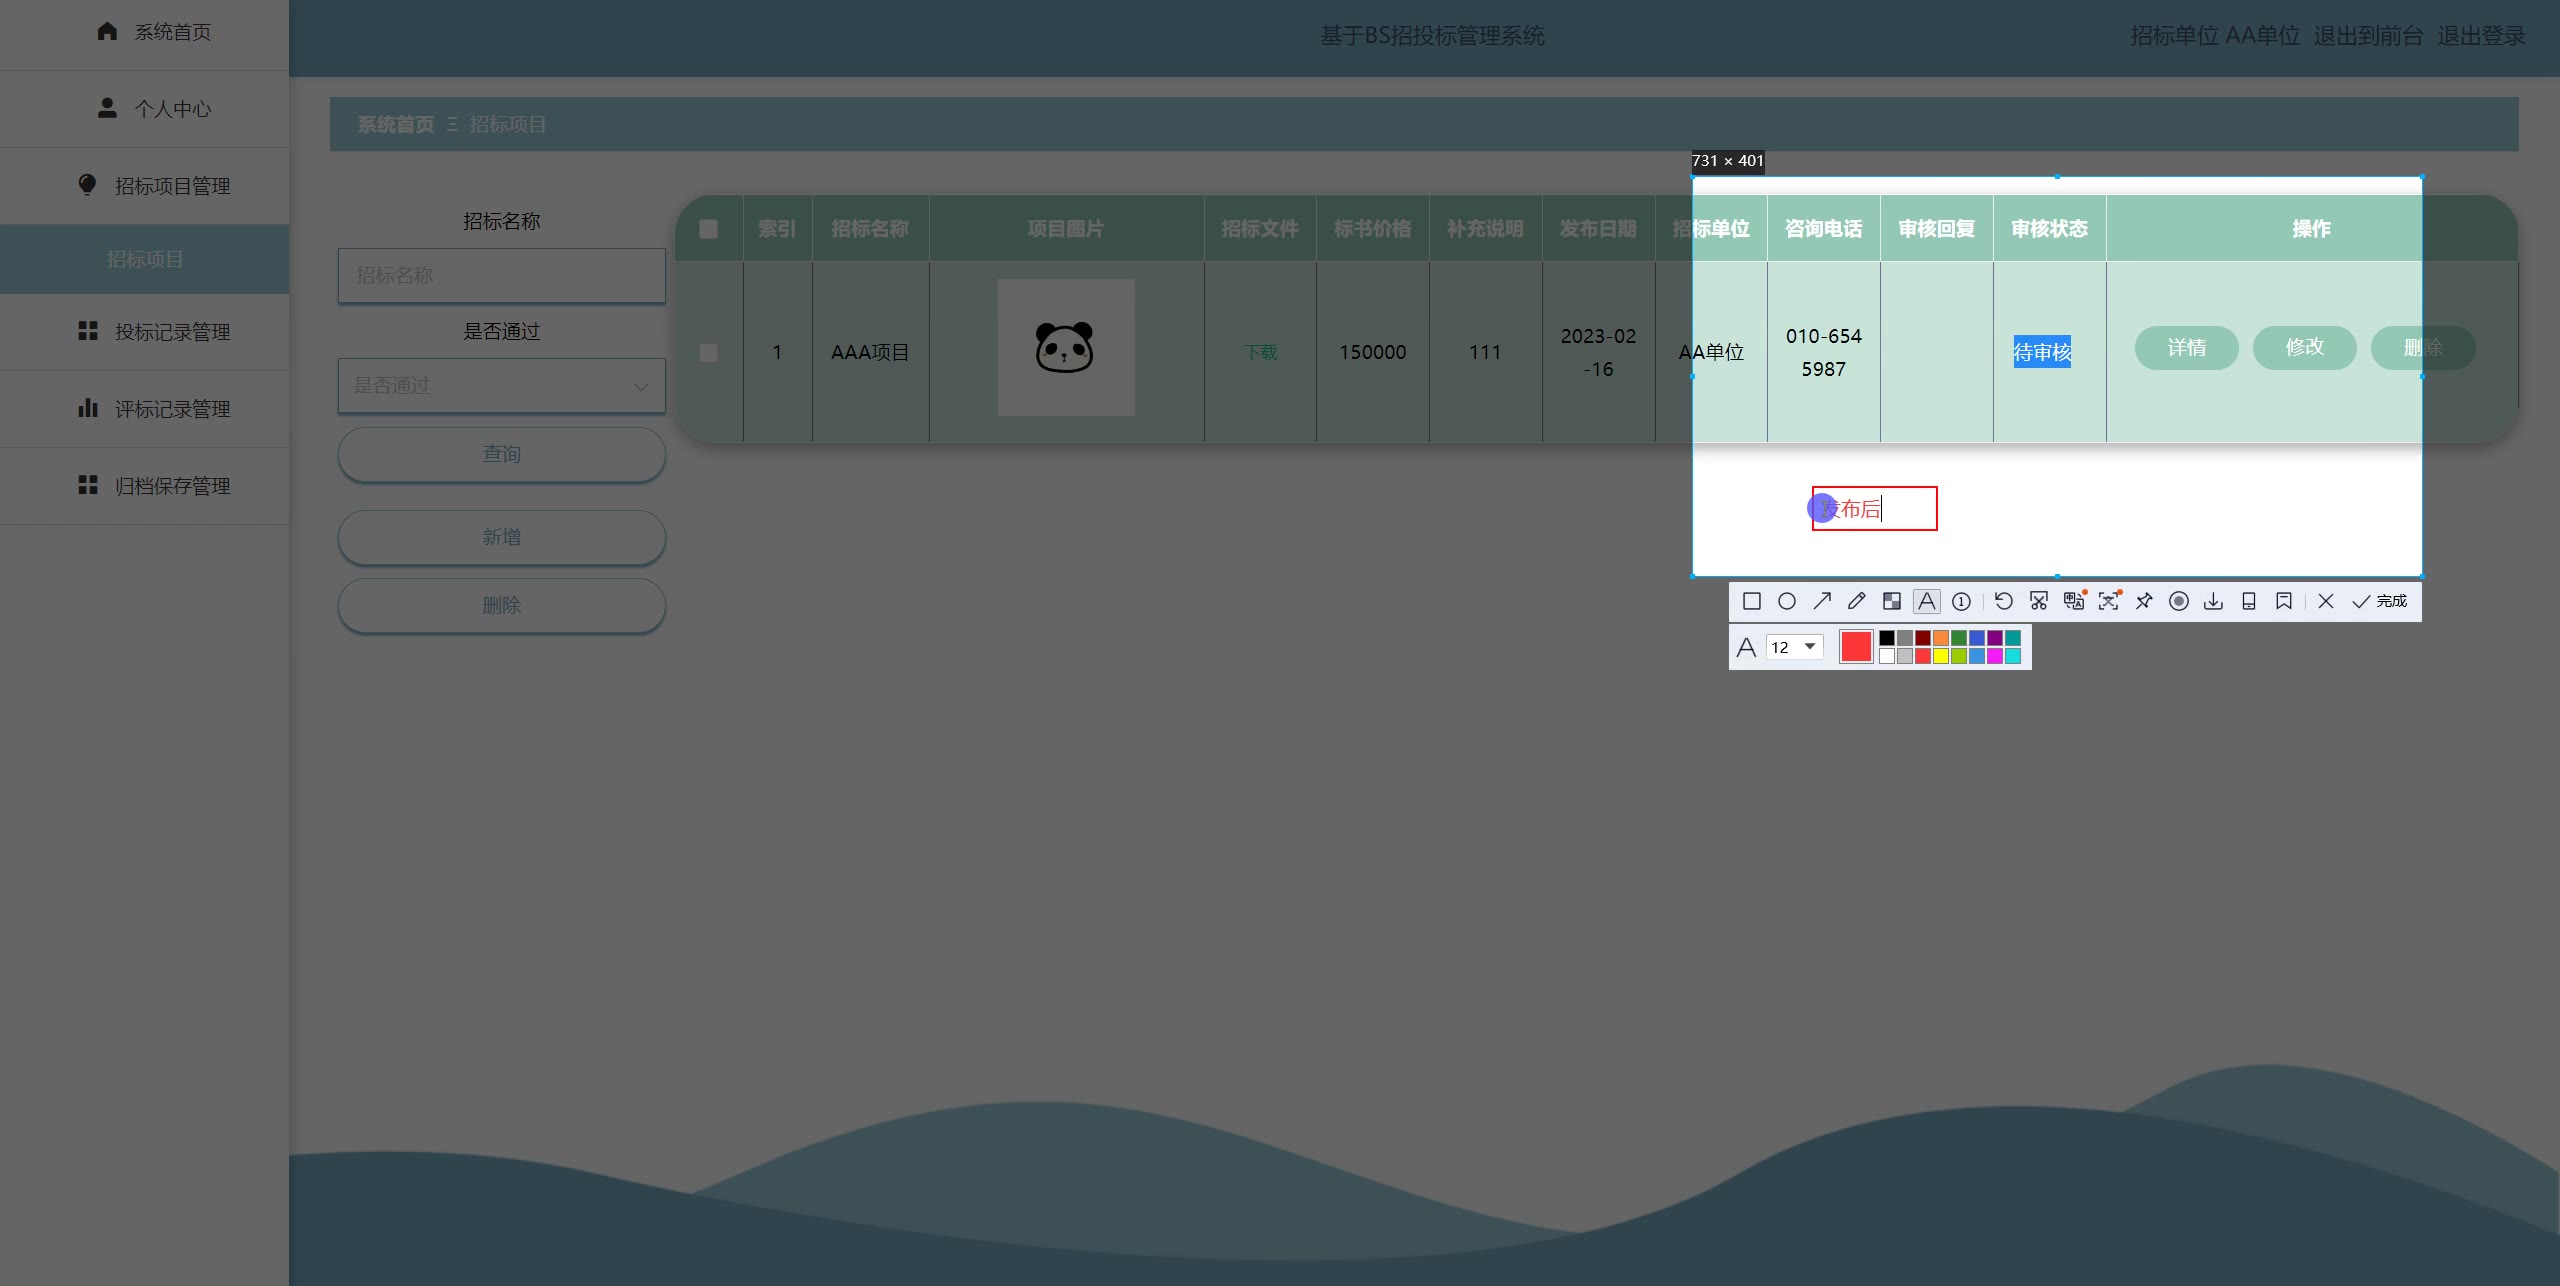Click the download save screenshot icon
Viewport: 2560px width, 1286px height.
pos(2213,601)
